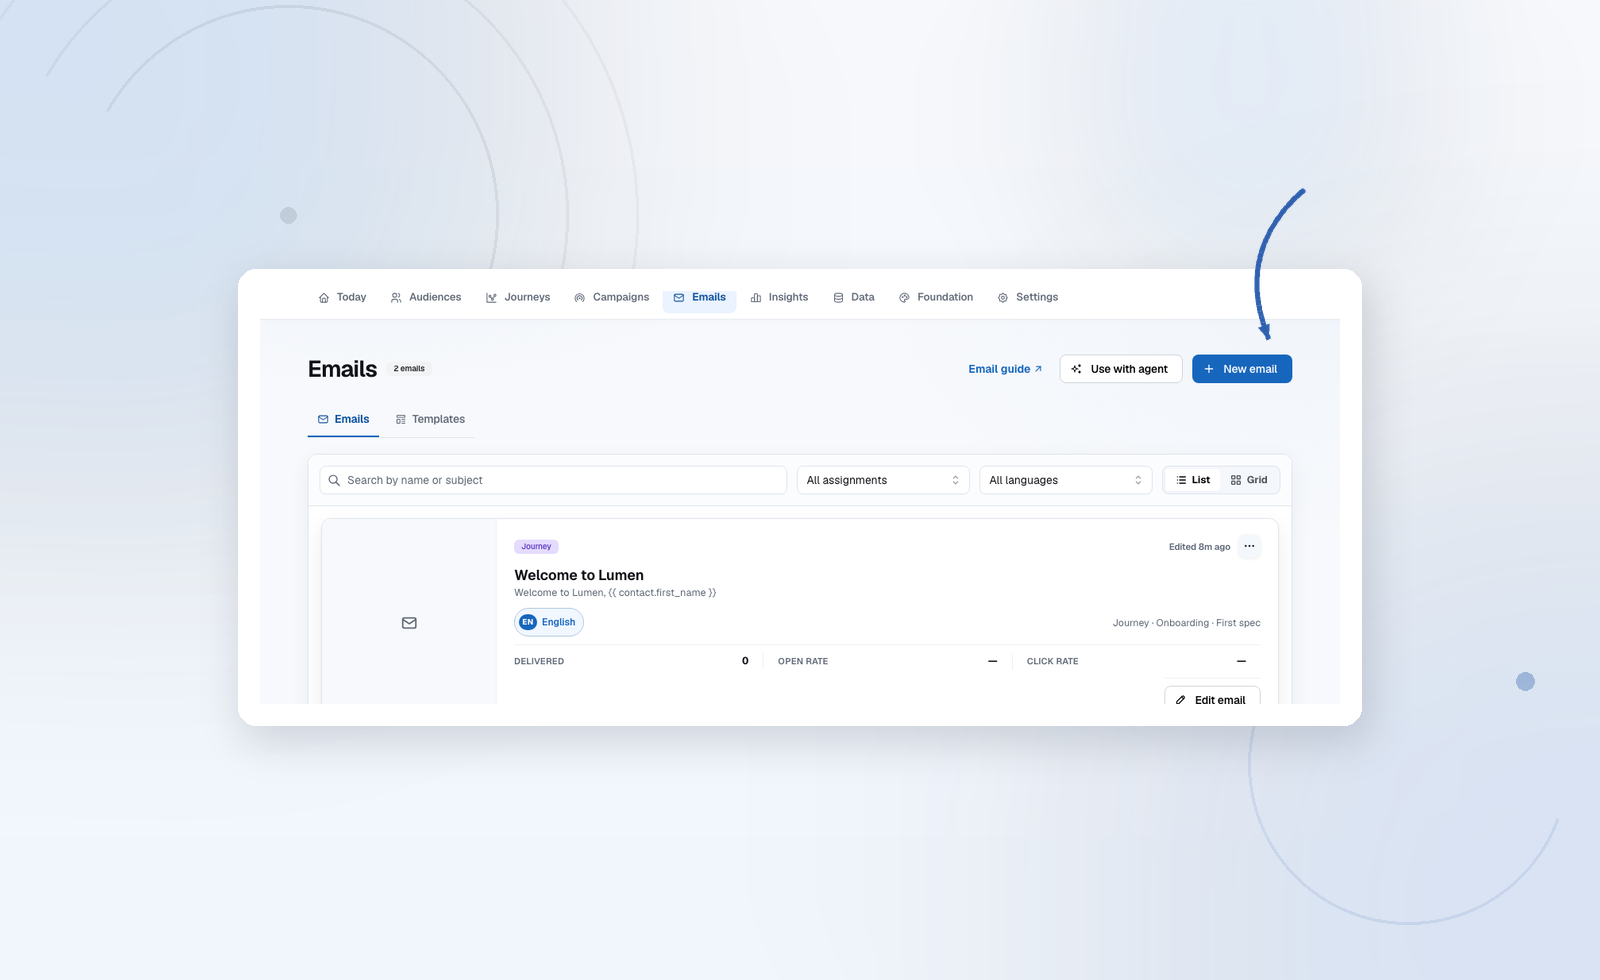Click the Journey tag badge
This screenshot has width=1600, height=980.
tap(536, 547)
